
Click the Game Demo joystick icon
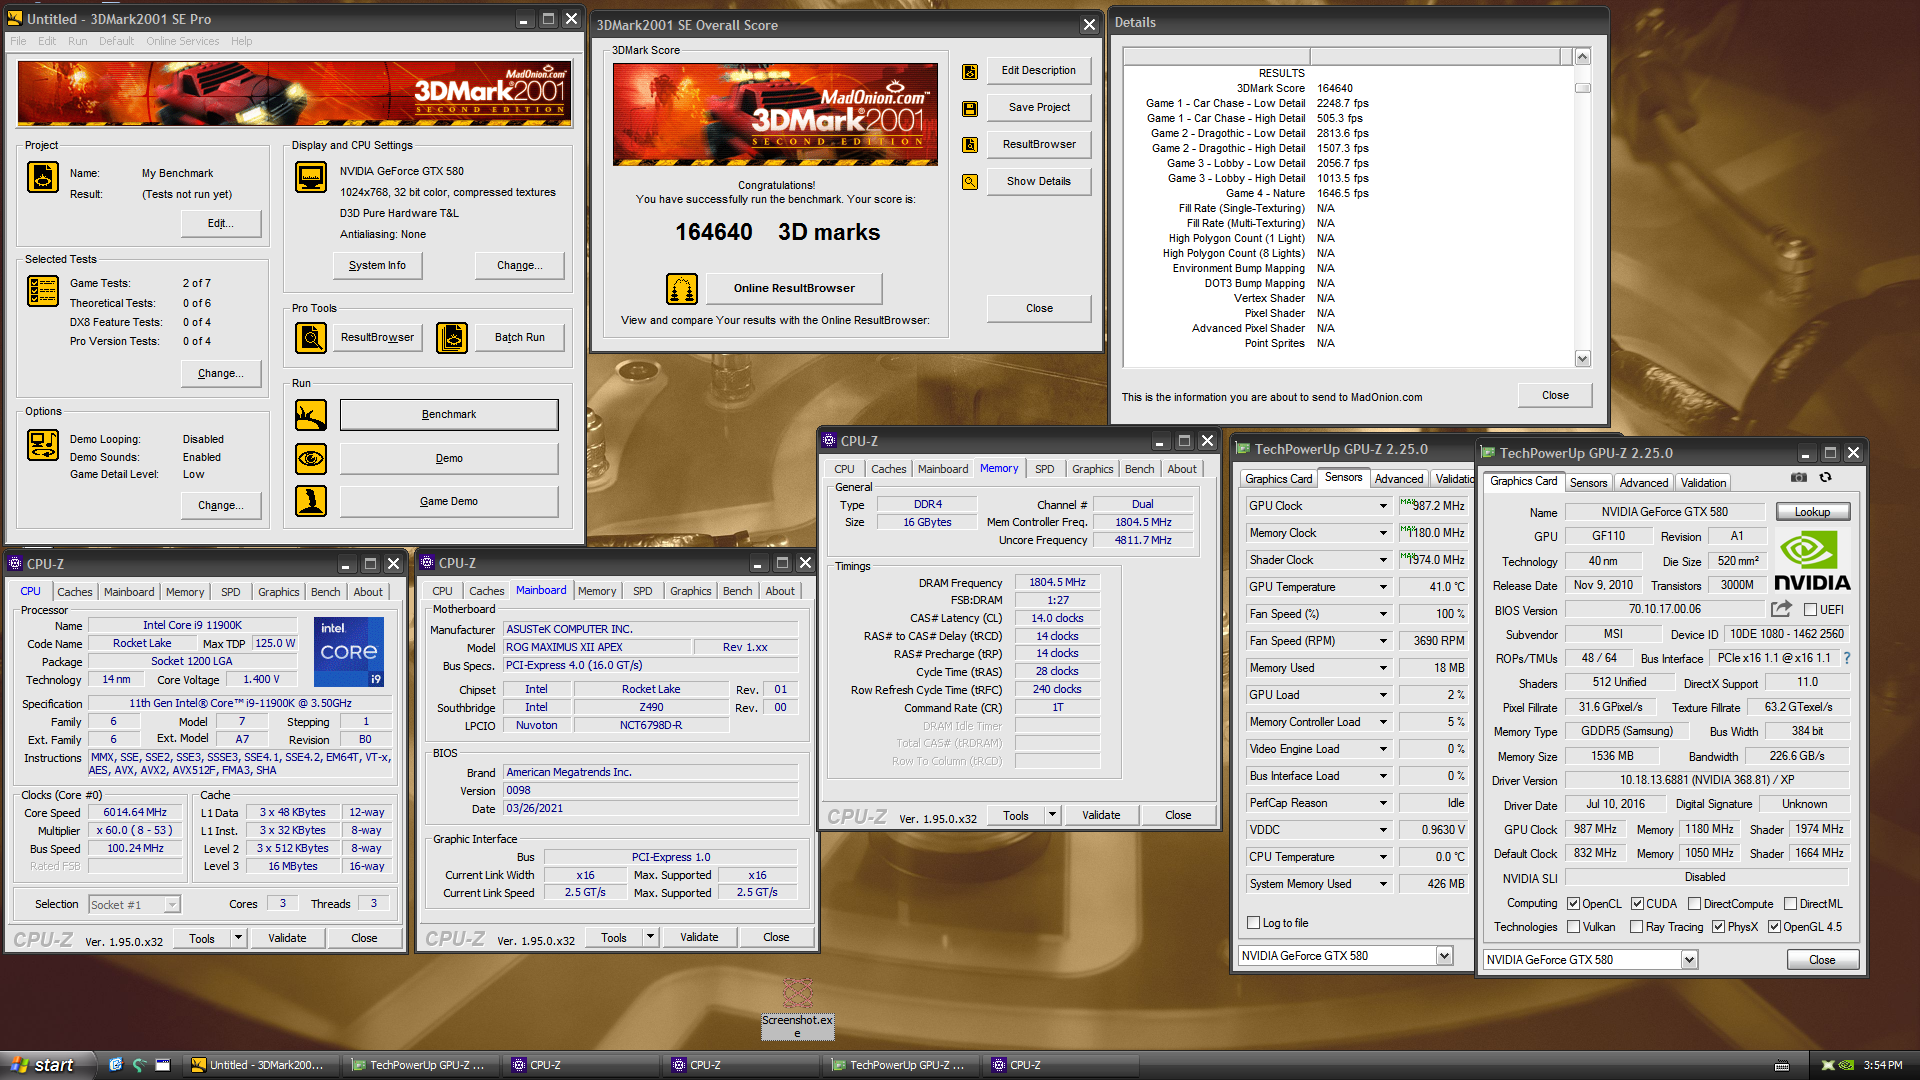[x=311, y=501]
